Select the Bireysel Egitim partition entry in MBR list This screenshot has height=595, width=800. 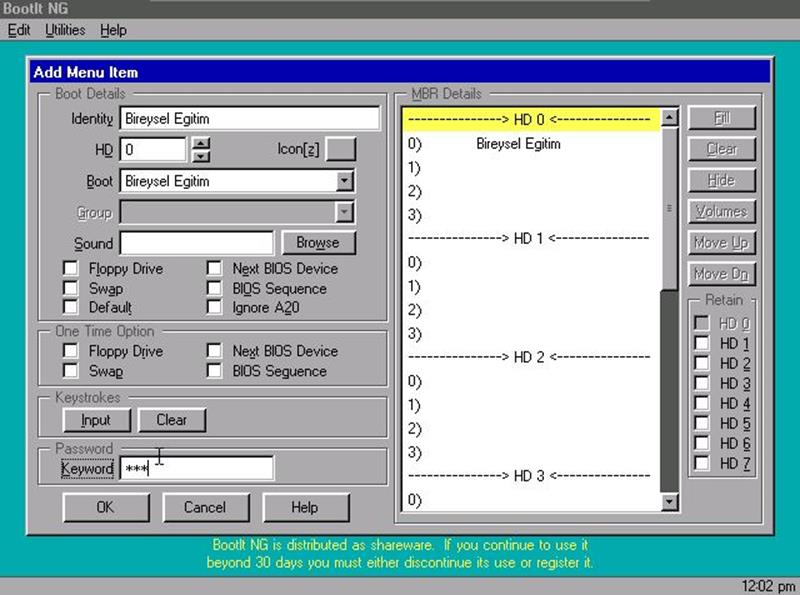coord(531,144)
